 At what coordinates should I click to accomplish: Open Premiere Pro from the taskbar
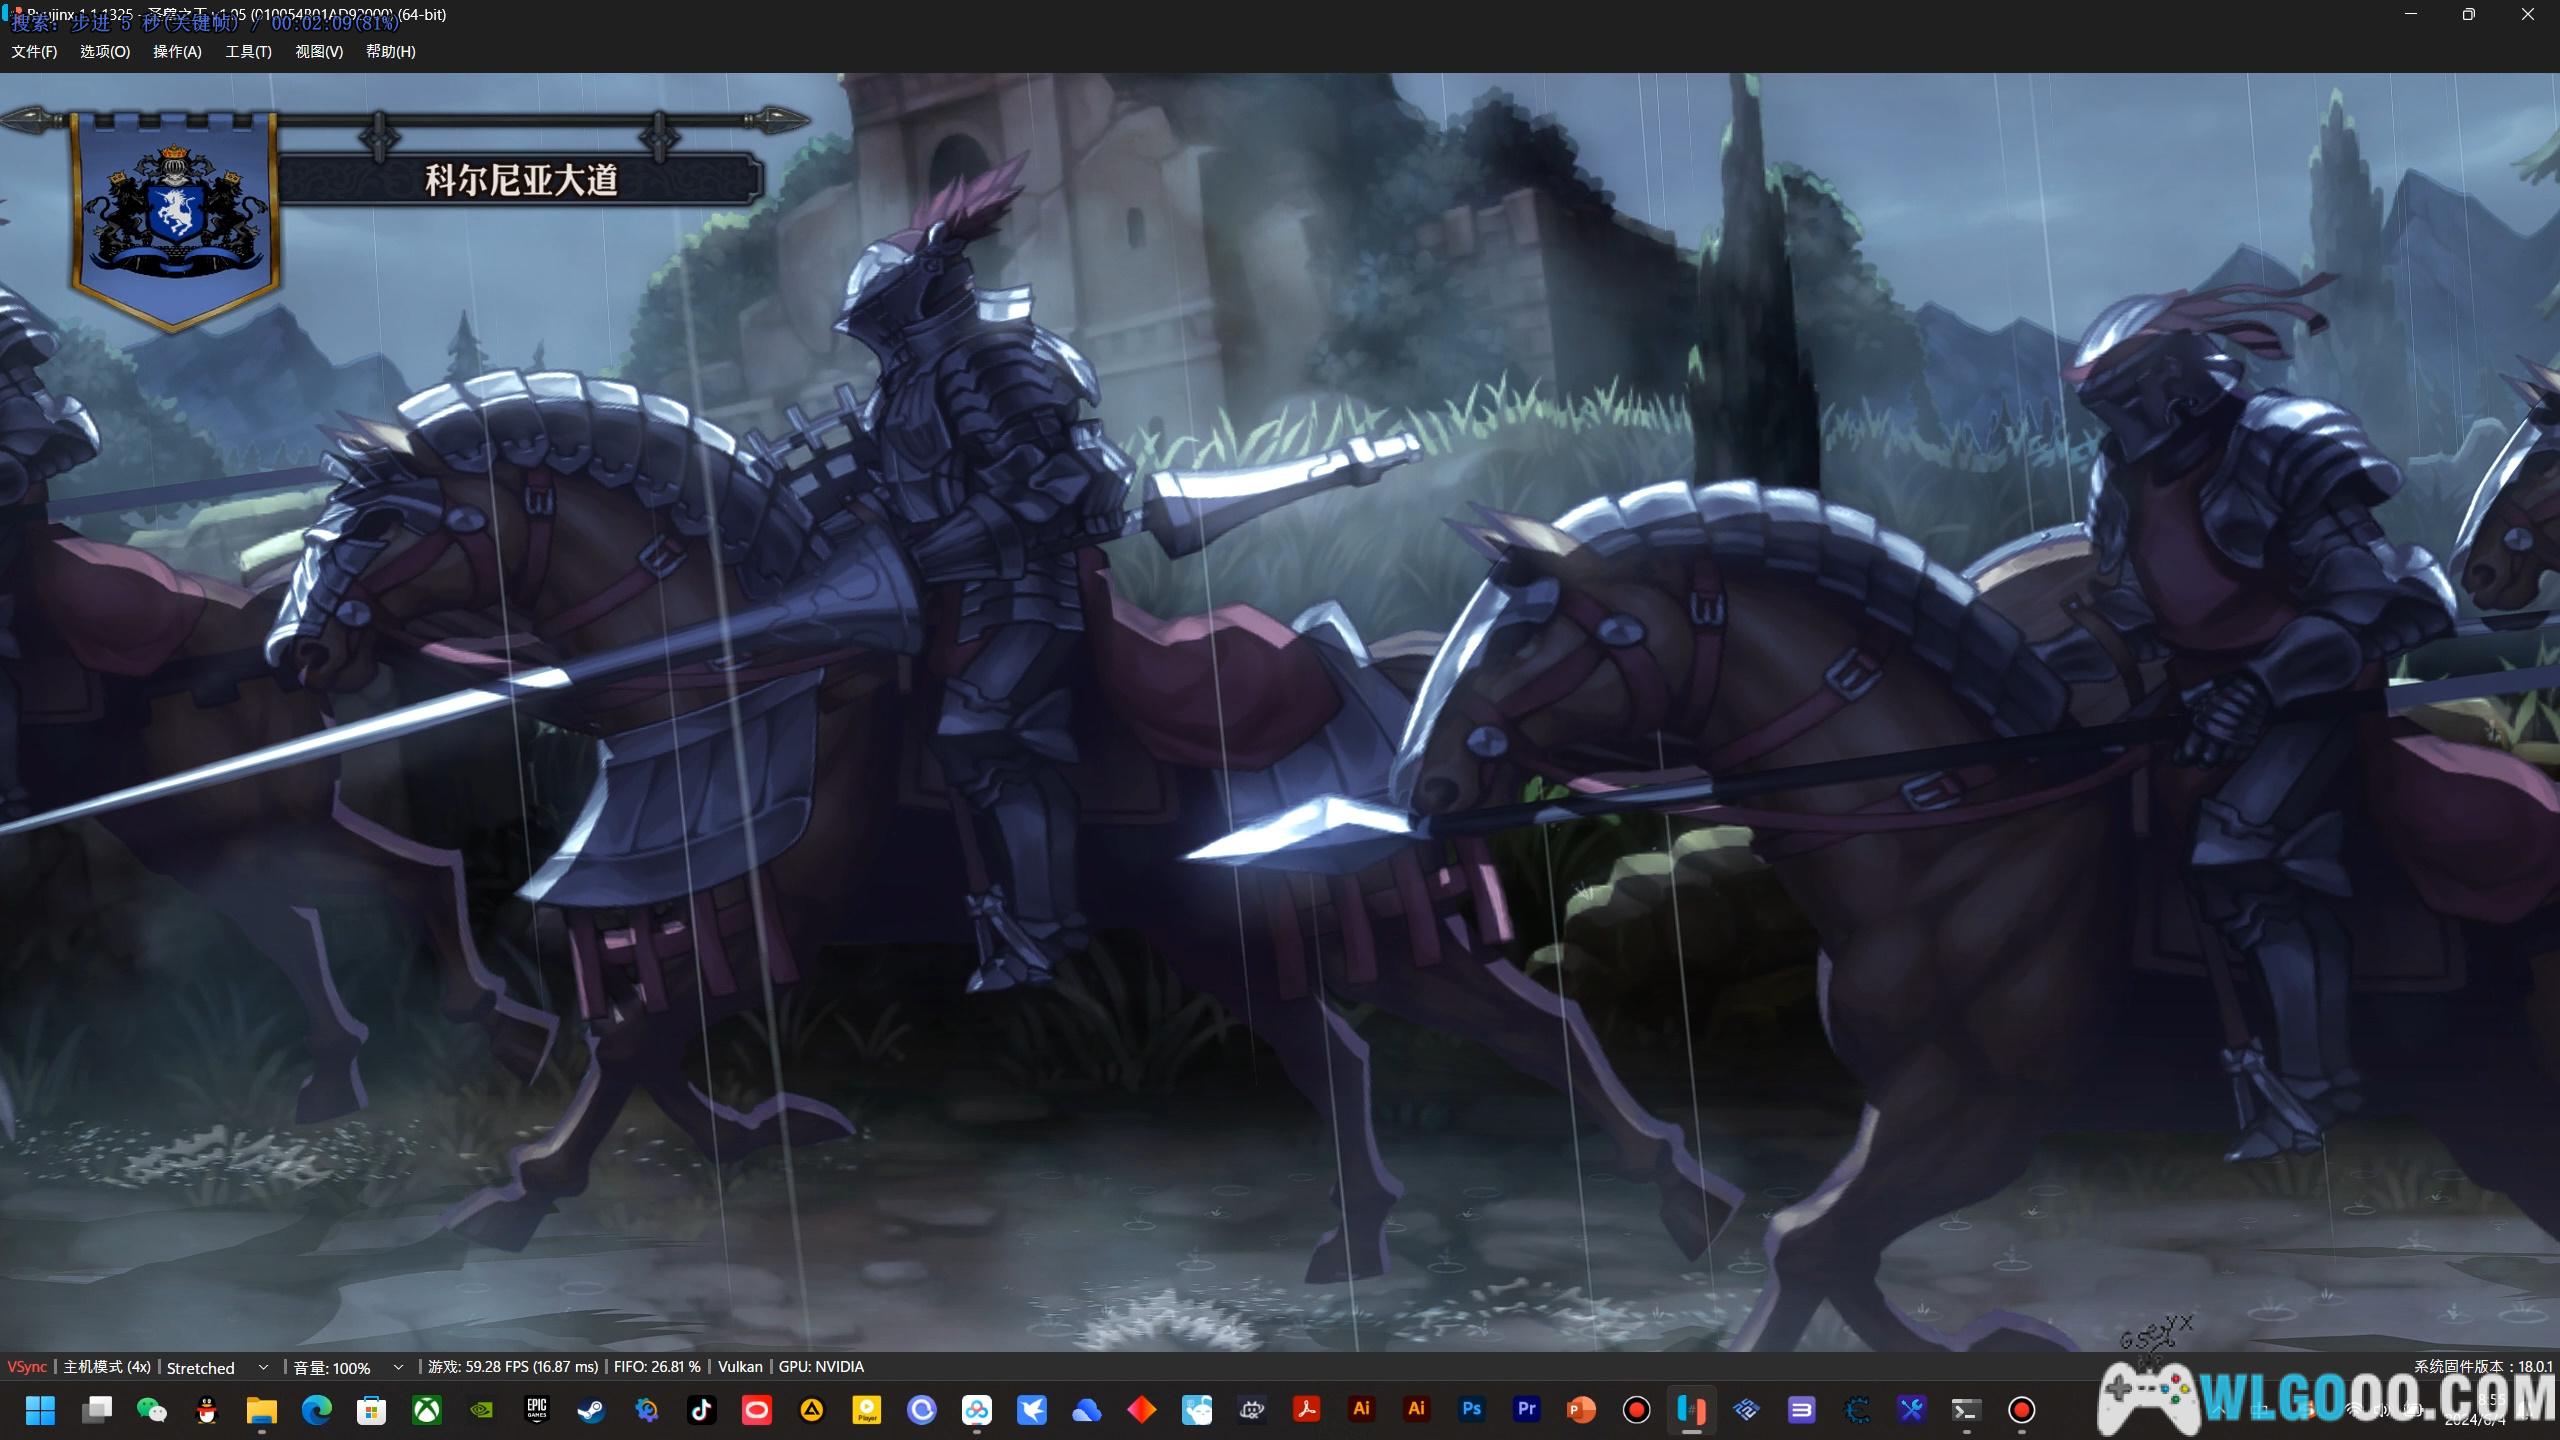[1526, 1410]
